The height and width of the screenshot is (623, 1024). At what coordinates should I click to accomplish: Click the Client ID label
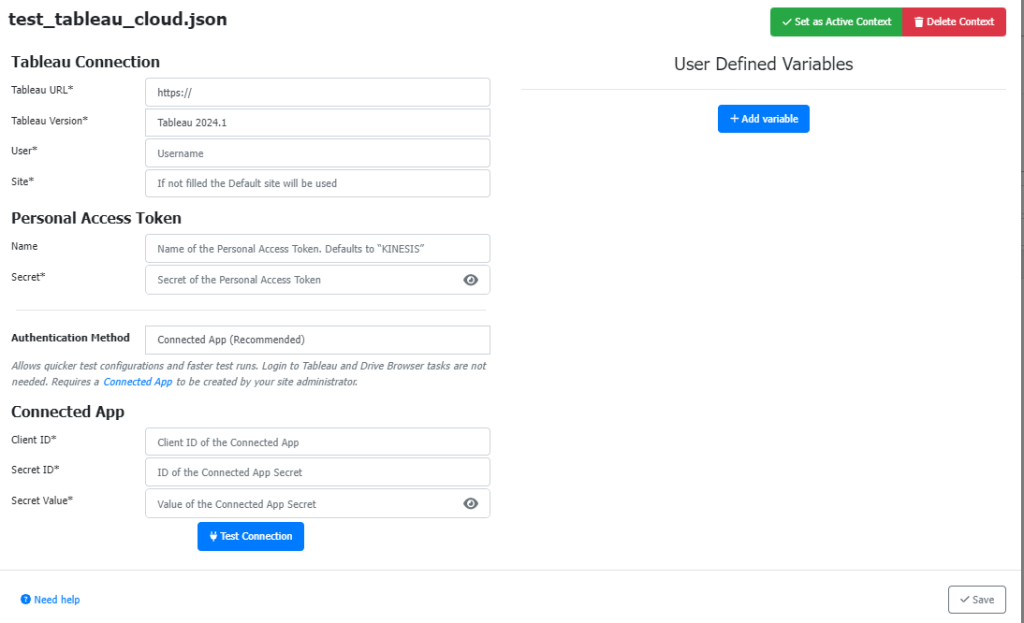34,440
